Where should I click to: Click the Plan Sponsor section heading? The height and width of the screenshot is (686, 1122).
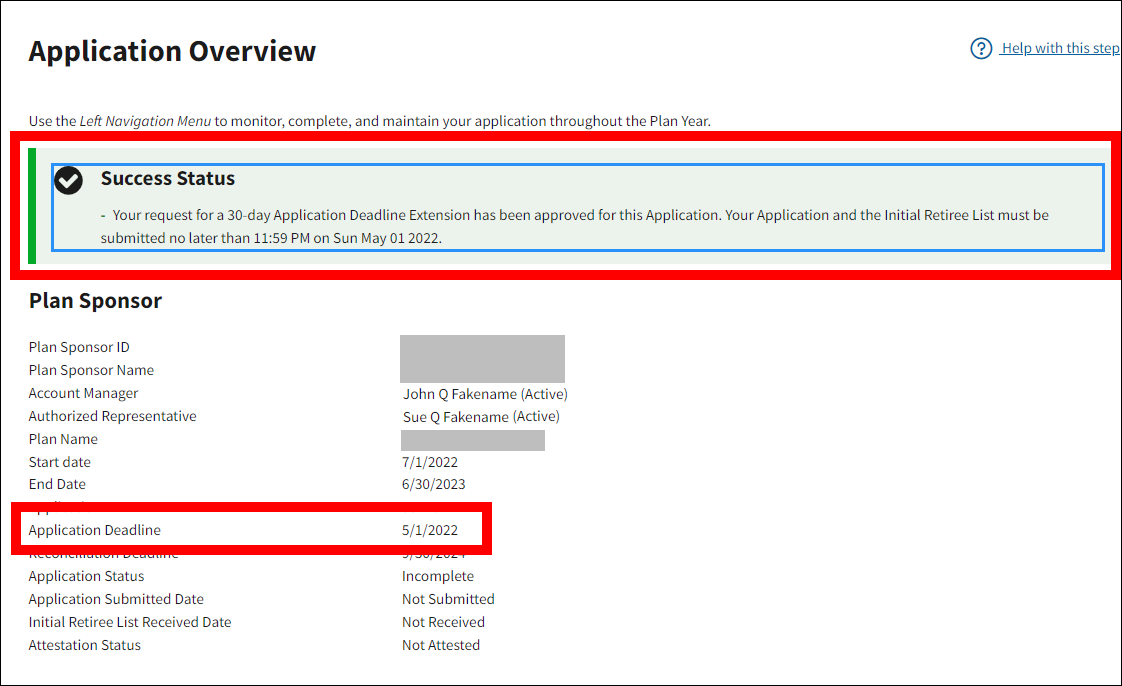95,301
